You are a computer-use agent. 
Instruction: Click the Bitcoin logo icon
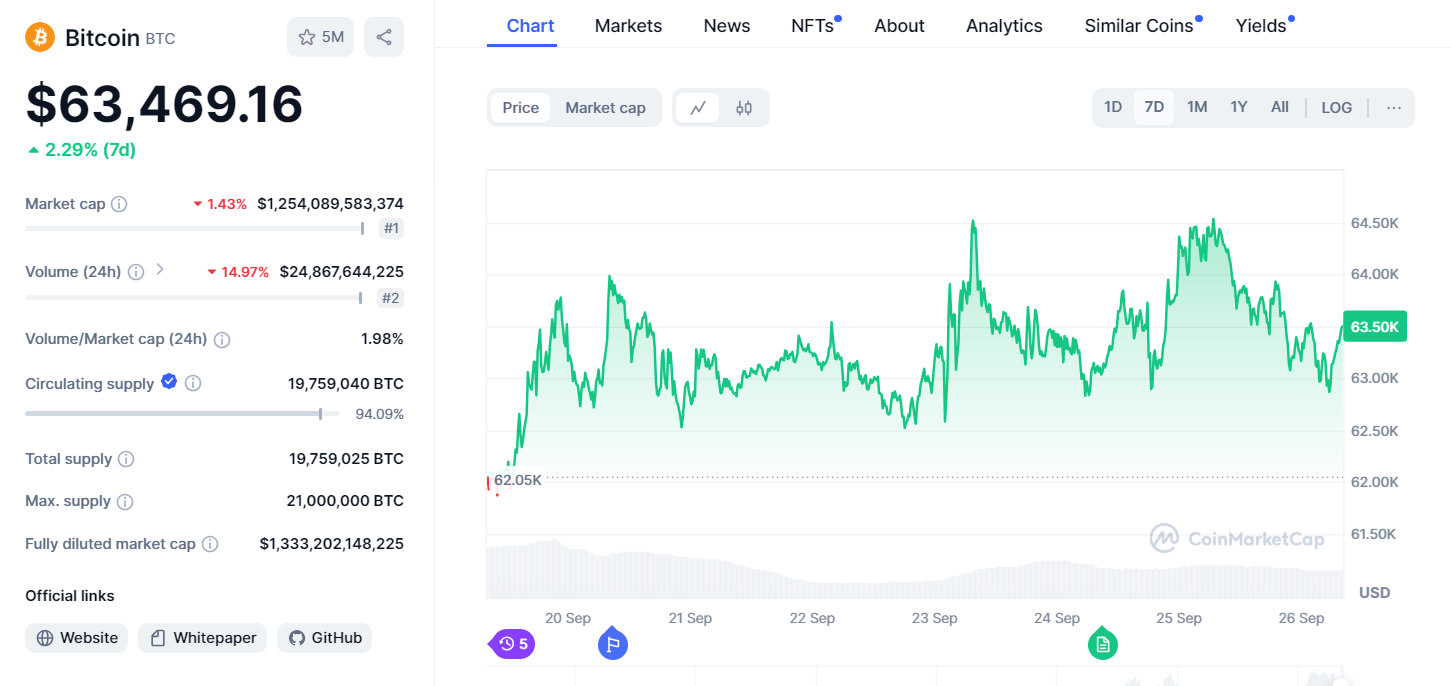39,37
